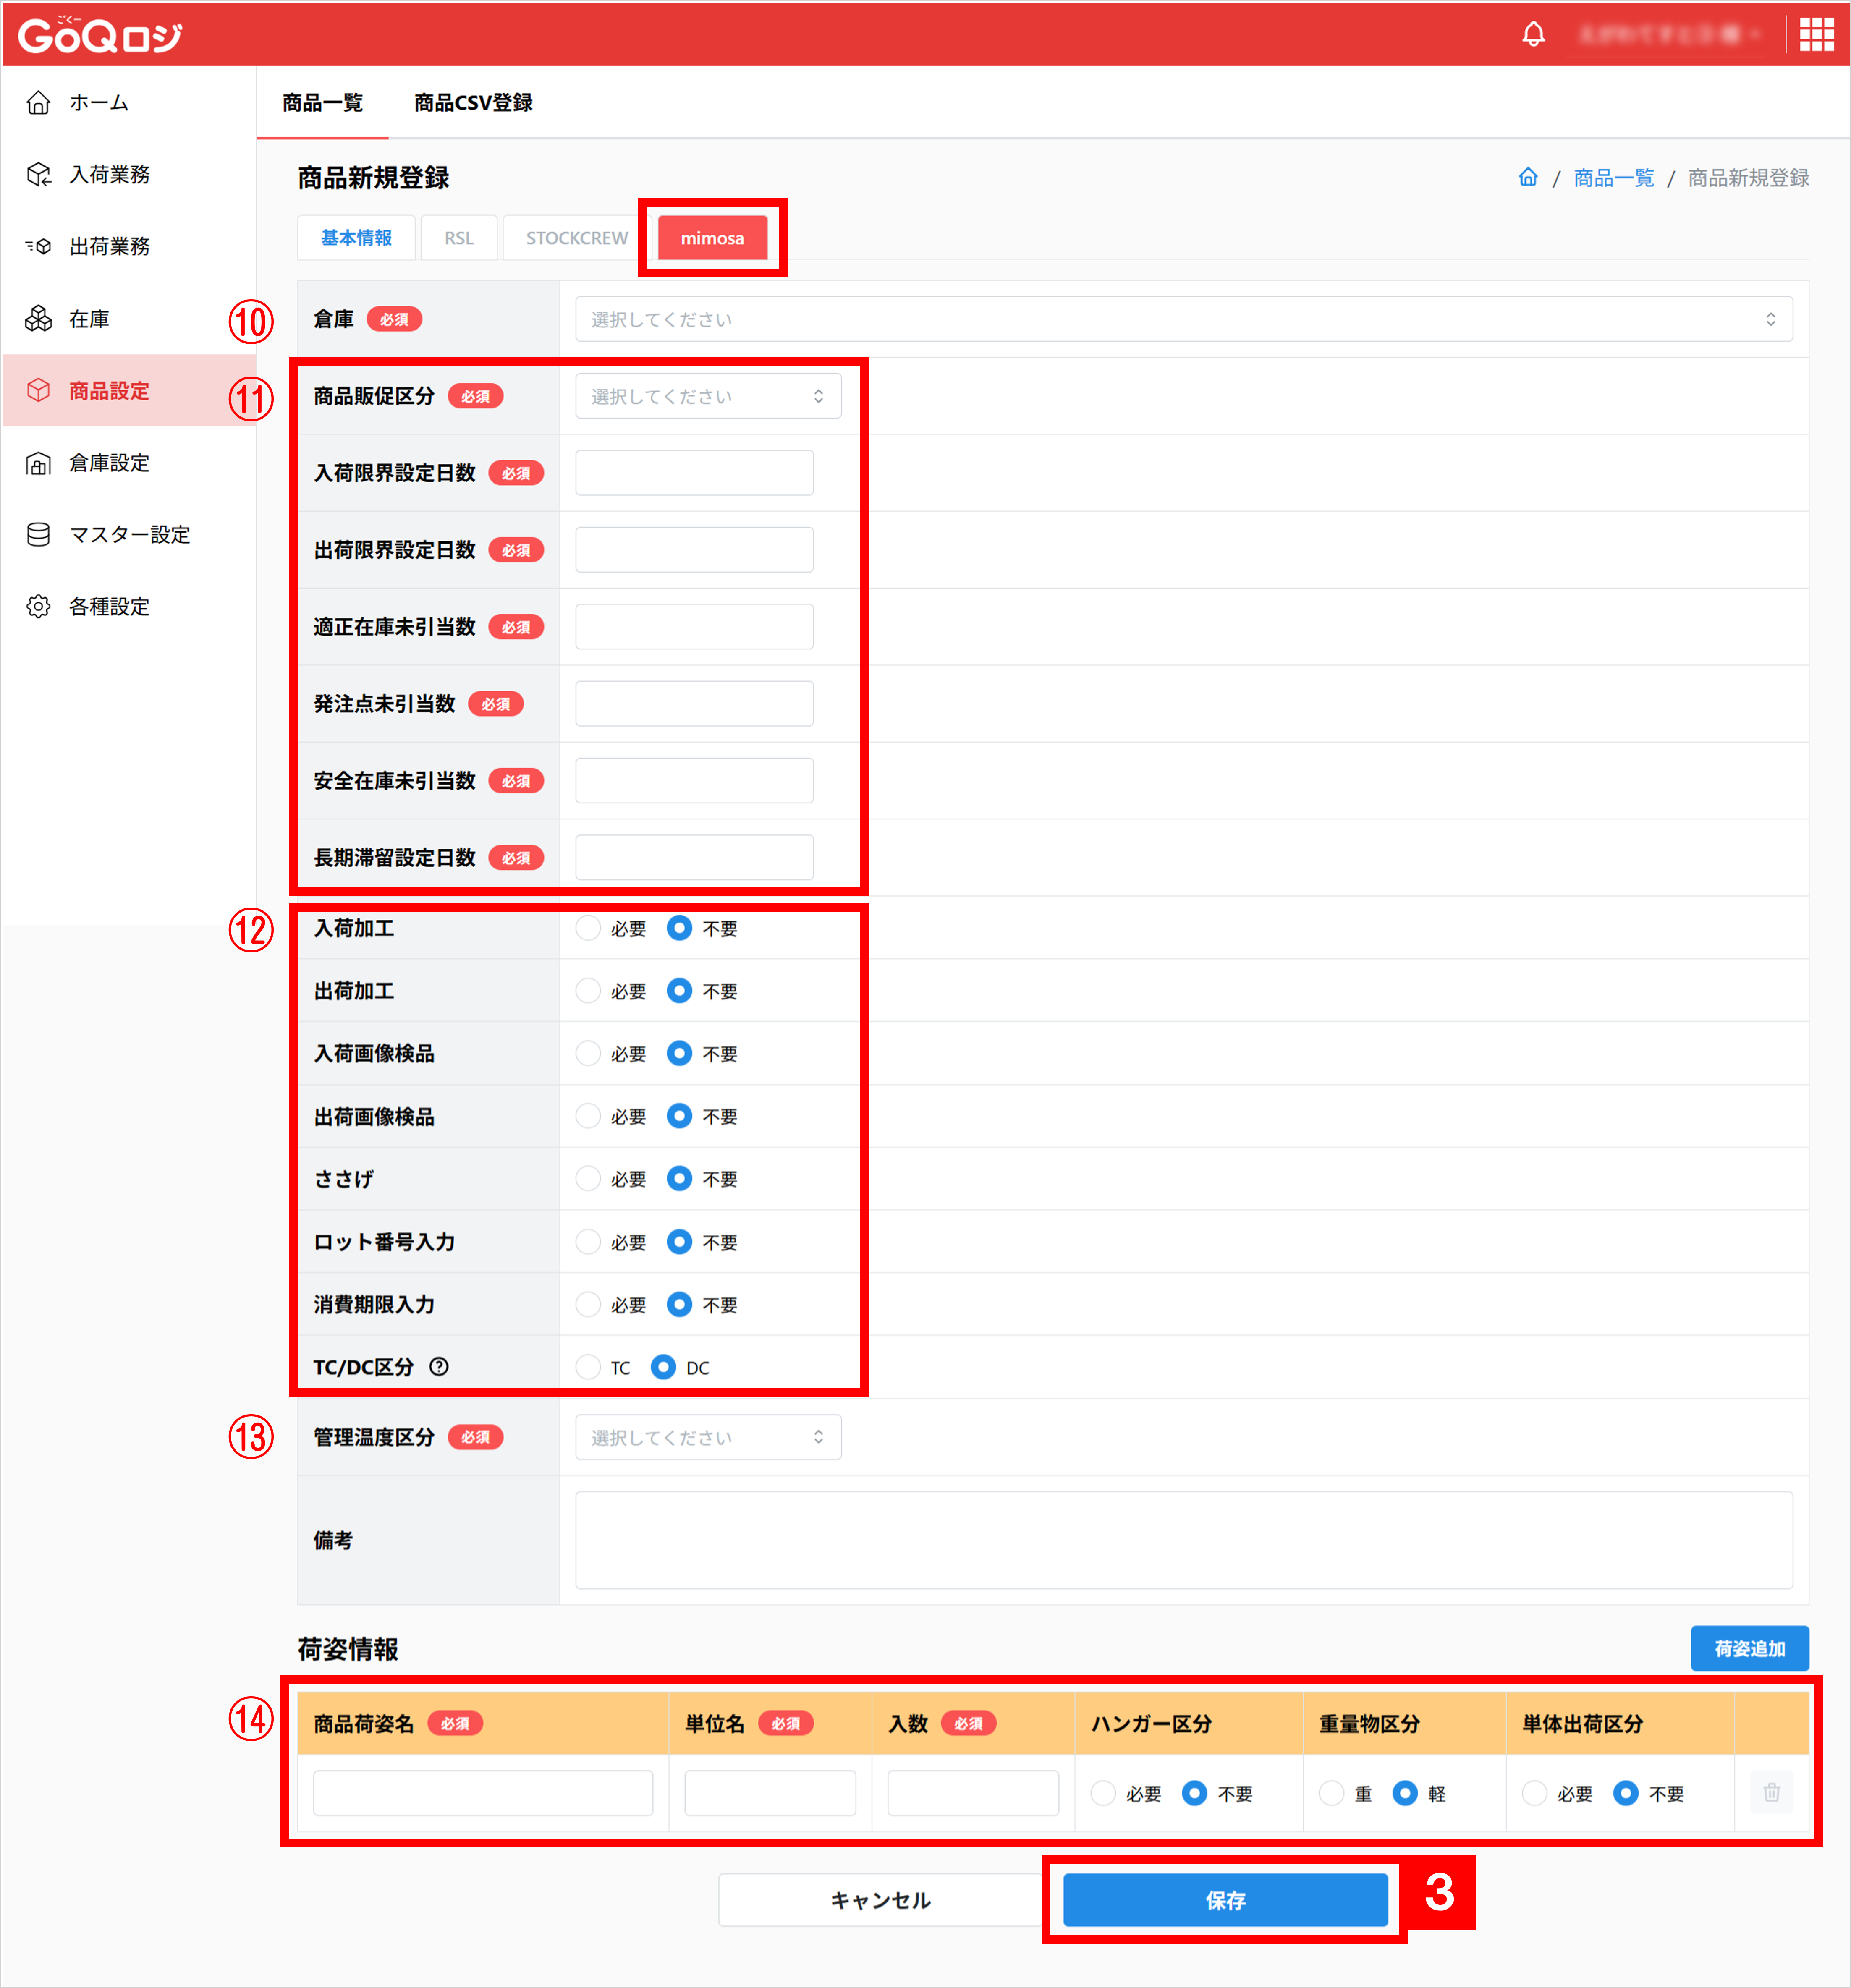1851x1988 pixels.
Task: Select 商品設定 in the sidebar
Action: point(128,391)
